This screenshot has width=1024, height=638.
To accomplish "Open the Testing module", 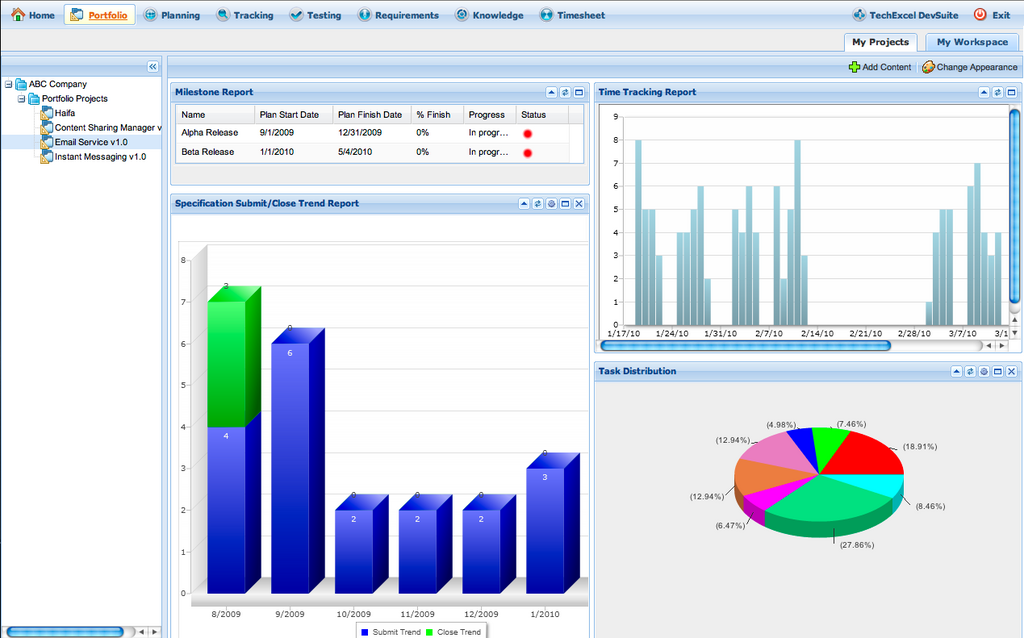I will tap(315, 15).
